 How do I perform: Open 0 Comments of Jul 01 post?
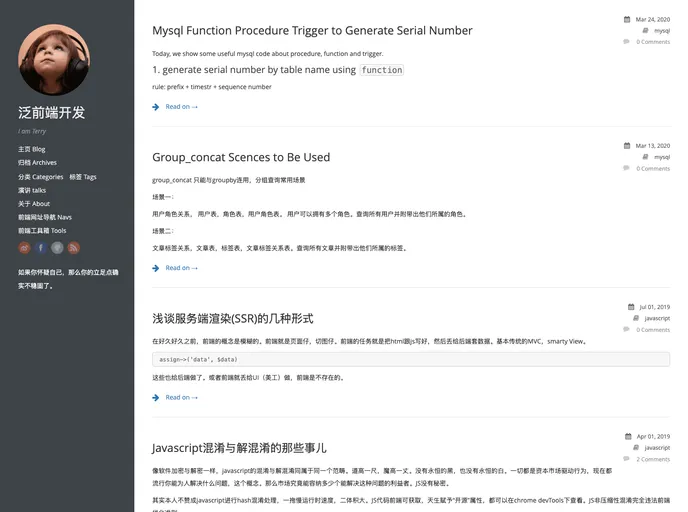pyautogui.click(x=653, y=330)
